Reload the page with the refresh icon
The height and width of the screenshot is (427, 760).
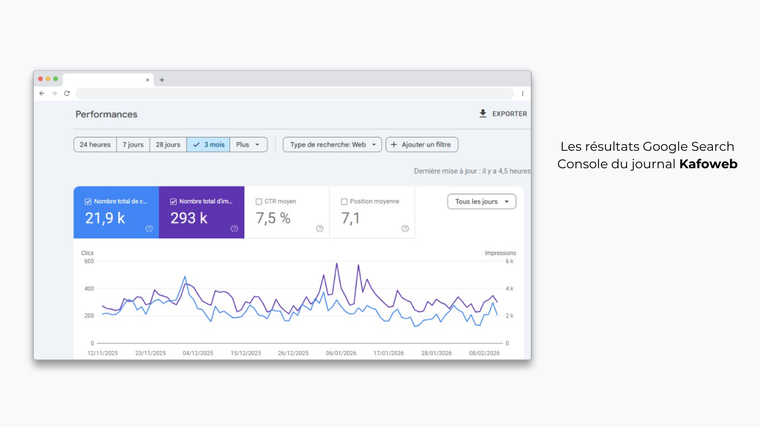[67, 93]
